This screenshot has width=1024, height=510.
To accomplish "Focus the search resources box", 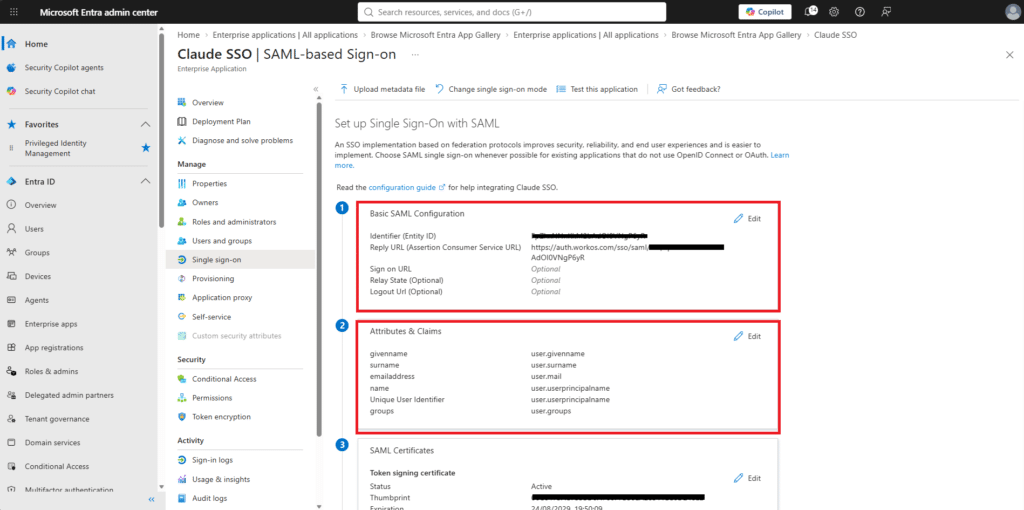I will click(x=511, y=12).
